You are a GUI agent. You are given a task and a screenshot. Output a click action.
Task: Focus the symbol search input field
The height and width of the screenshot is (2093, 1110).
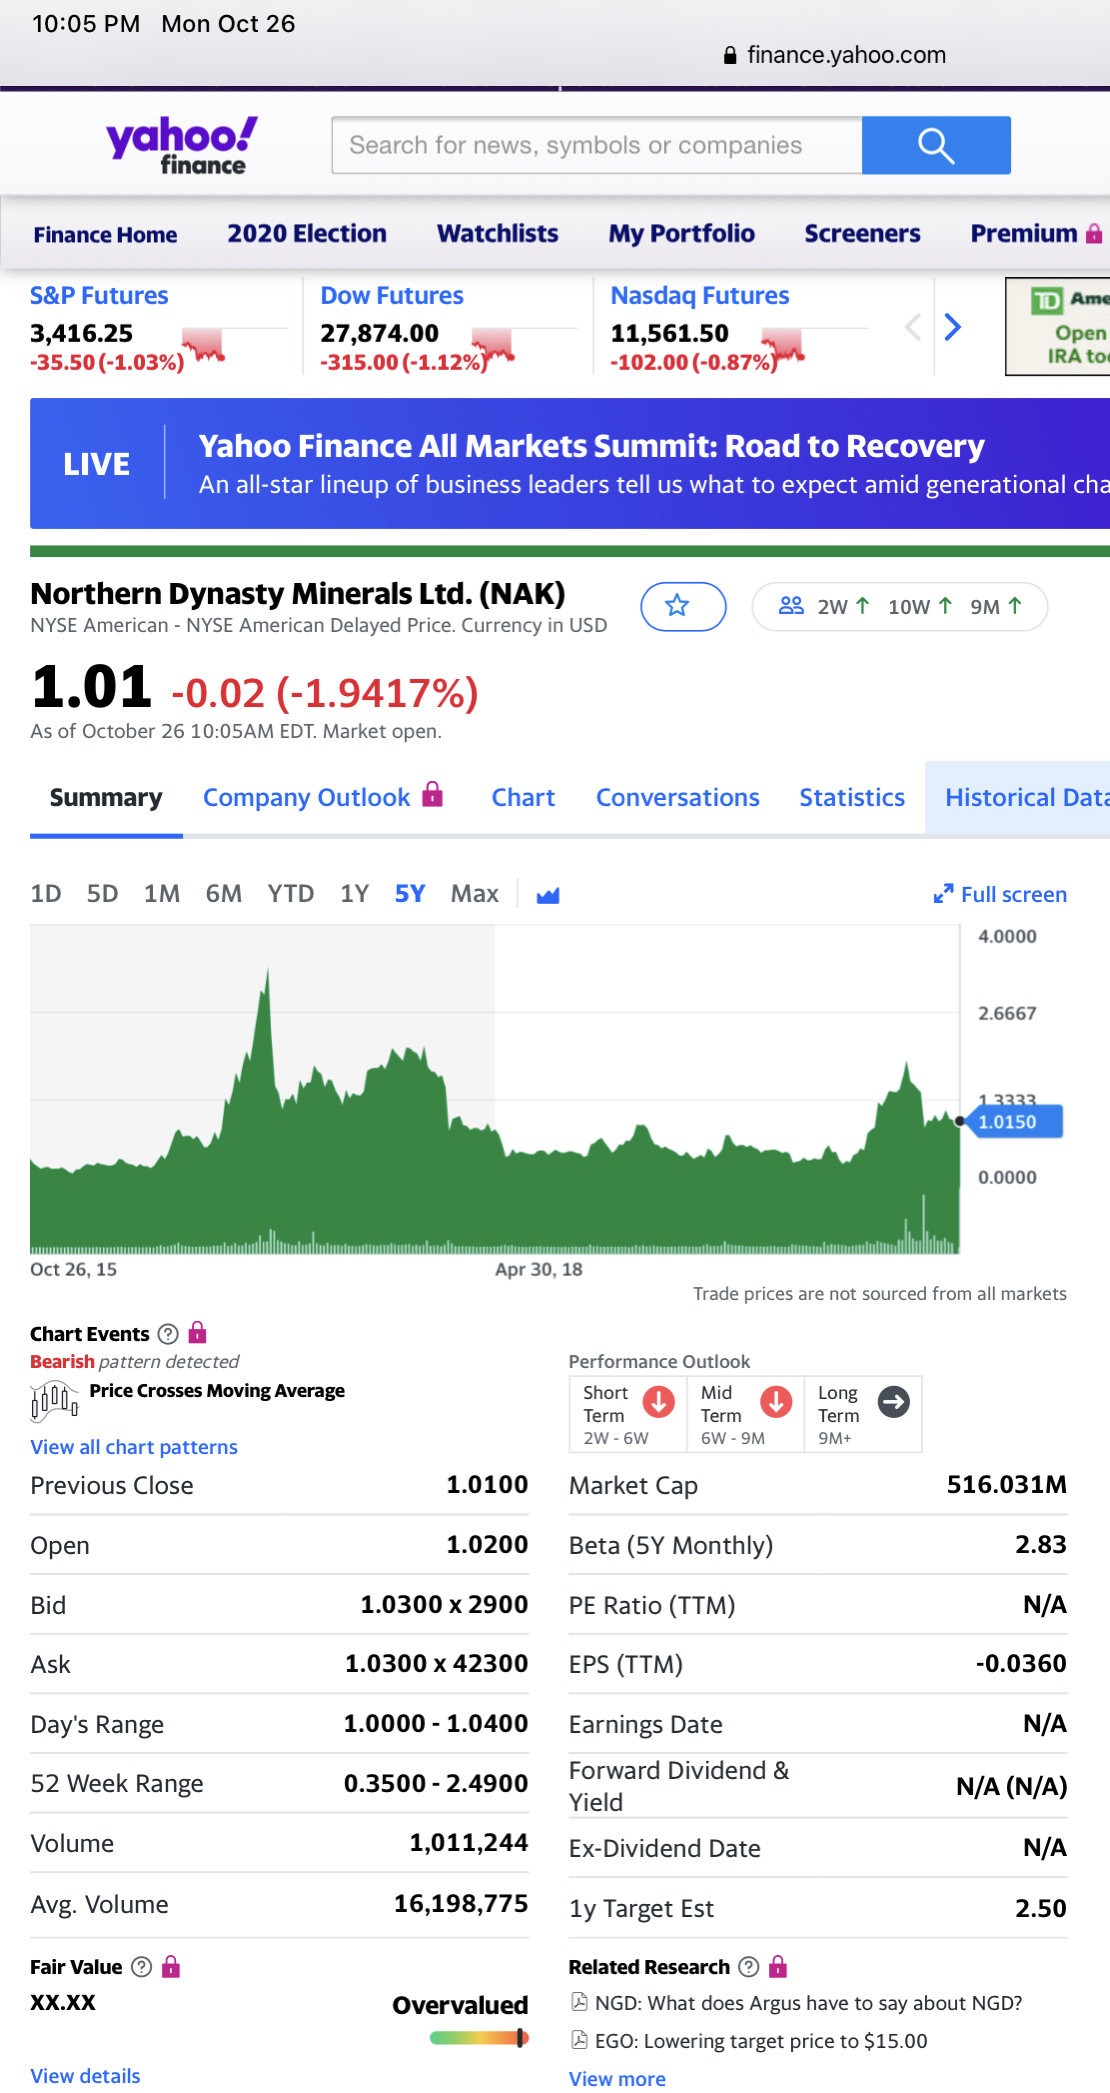tap(597, 146)
